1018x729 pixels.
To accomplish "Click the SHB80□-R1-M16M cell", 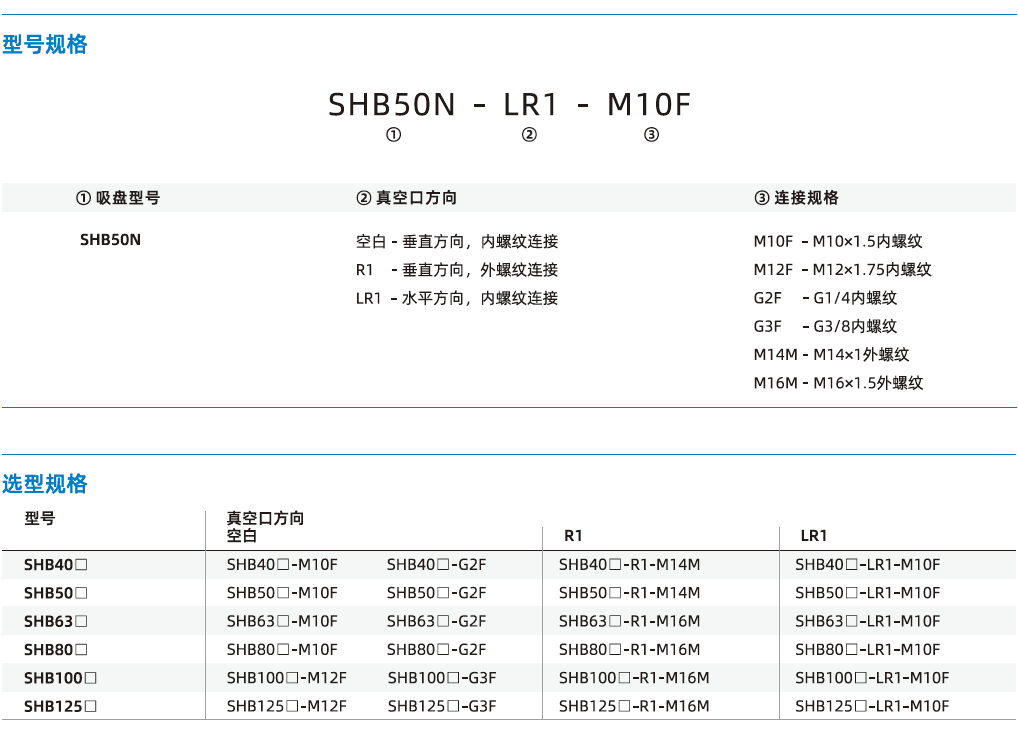I will click(630, 650).
